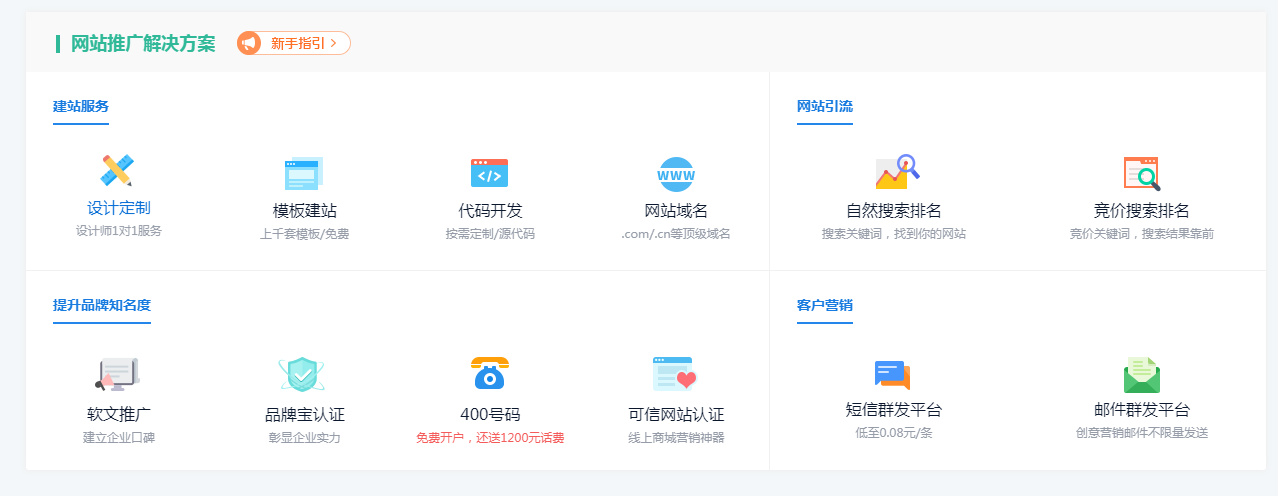Select the 网站引流 section heading
The image size is (1278, 496).
click(x=825, y=106)
